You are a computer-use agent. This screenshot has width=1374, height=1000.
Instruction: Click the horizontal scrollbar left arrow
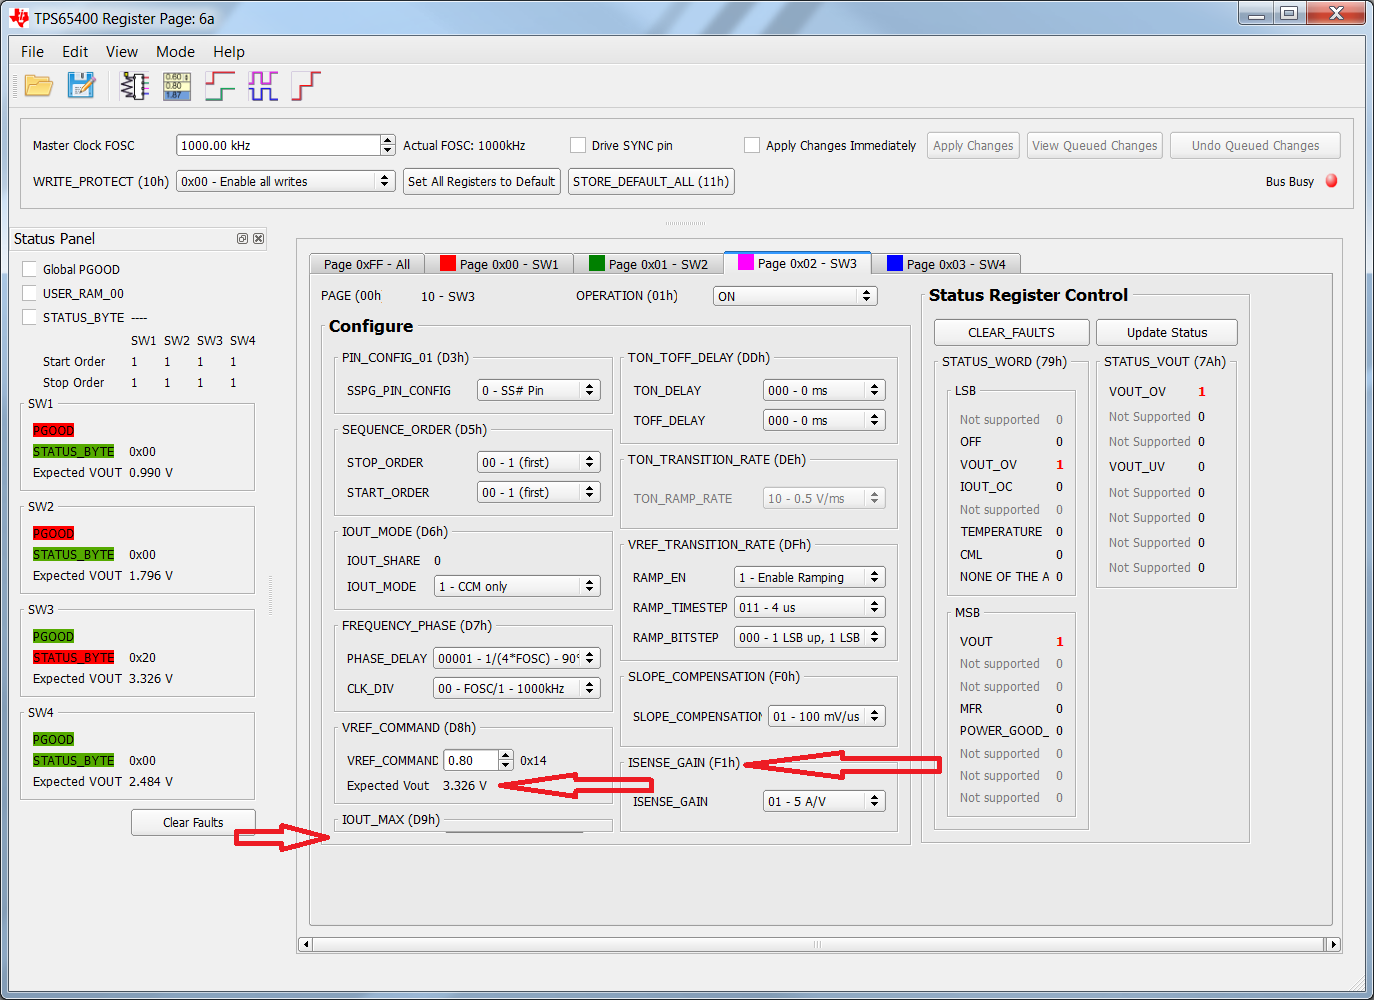point(306,944)
